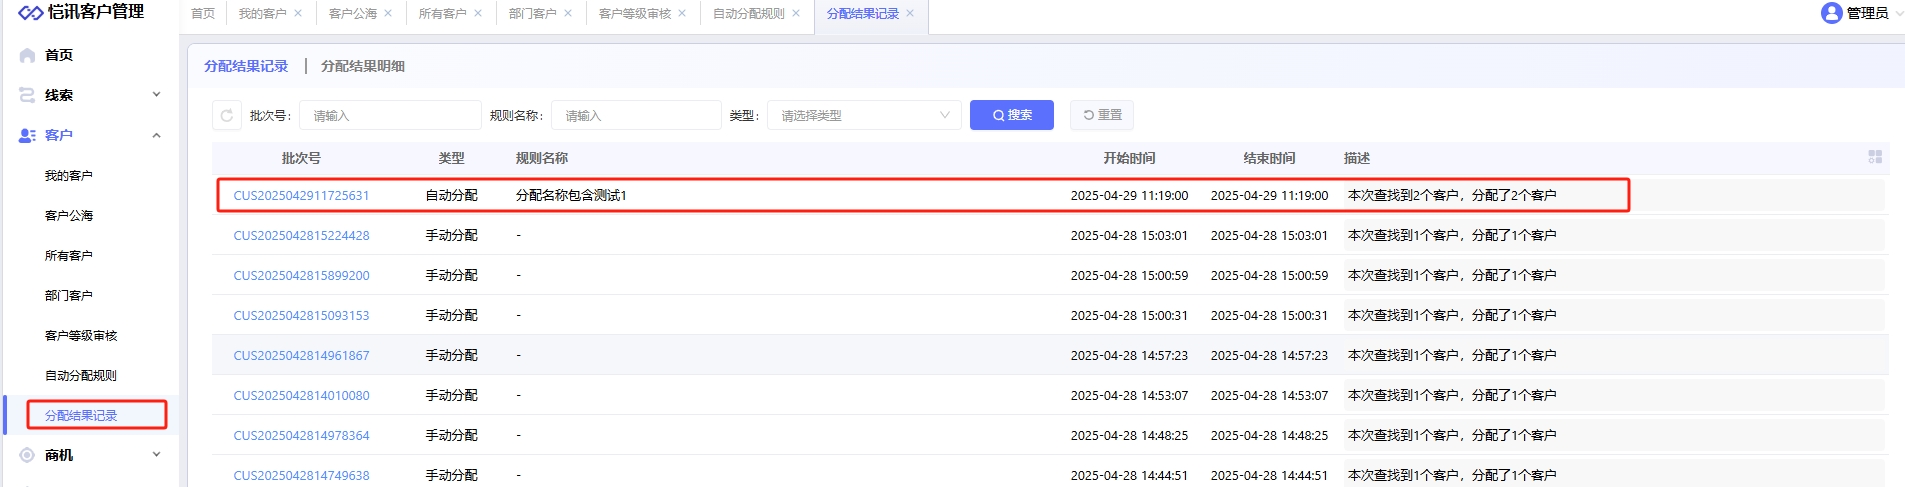Open the 类型 selection dropdown
The height and width of the screenshot is (487, 1905).
point(863,116)
